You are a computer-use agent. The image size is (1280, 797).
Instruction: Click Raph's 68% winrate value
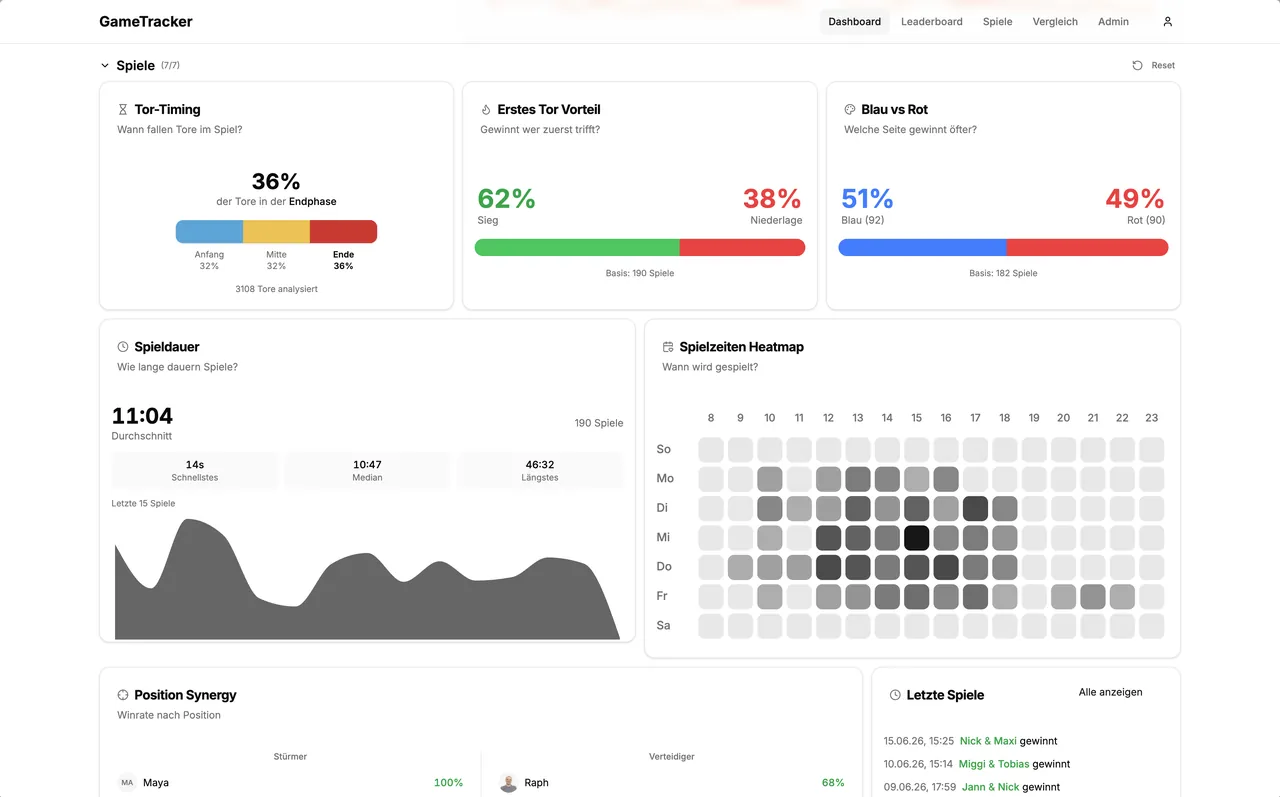coord(833,783)
